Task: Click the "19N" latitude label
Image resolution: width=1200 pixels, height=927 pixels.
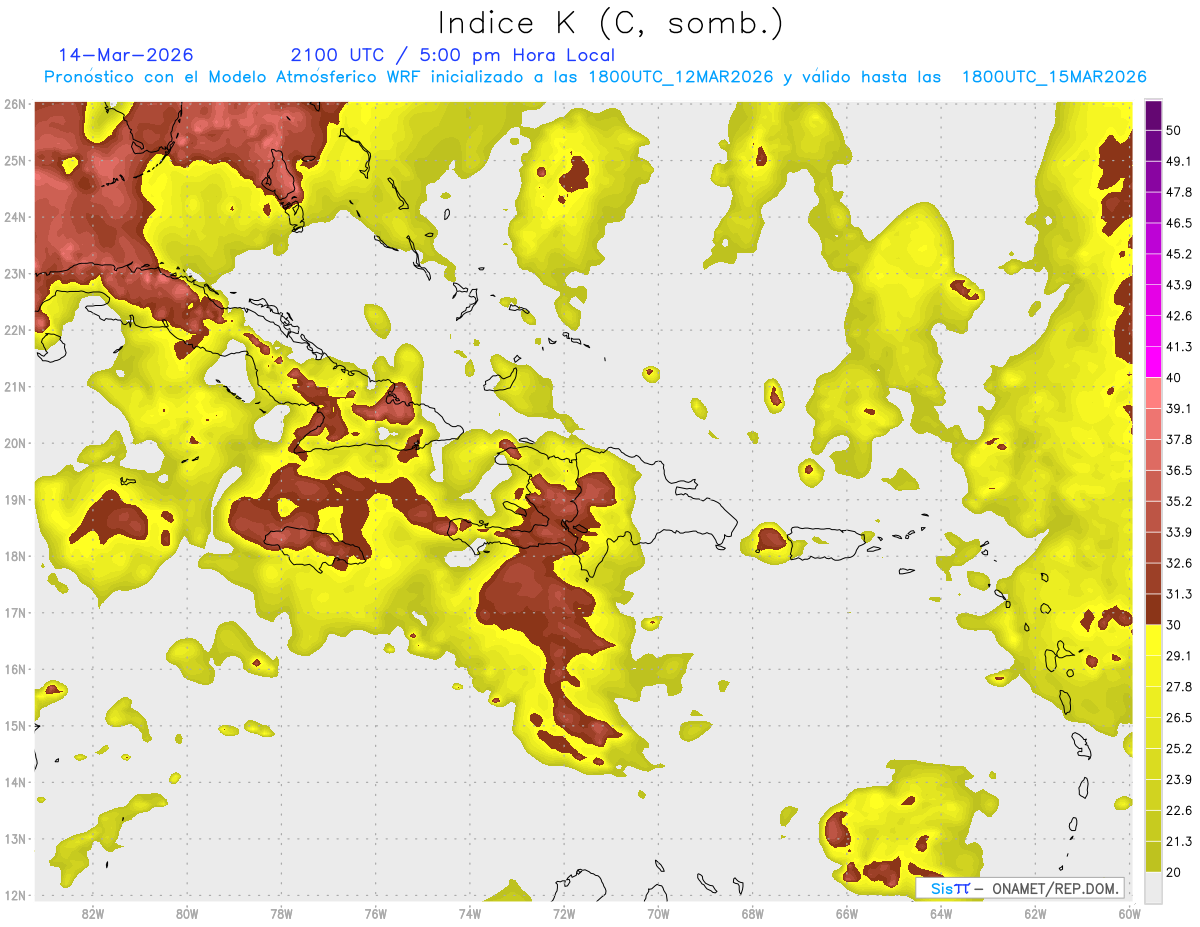Action: click(x=15, y=500)
